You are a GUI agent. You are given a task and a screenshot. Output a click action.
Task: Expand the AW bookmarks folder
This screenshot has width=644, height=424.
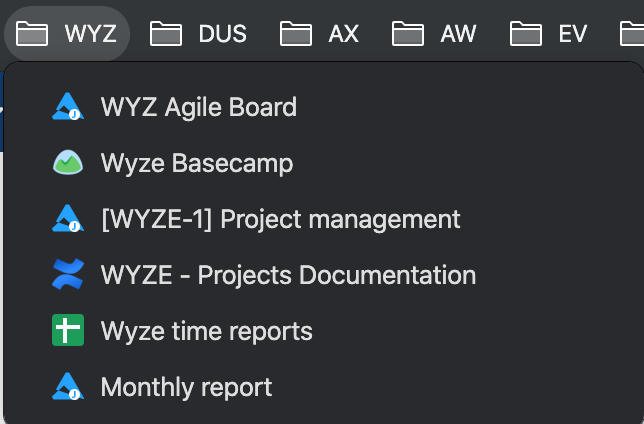click(x=435, y=33)
